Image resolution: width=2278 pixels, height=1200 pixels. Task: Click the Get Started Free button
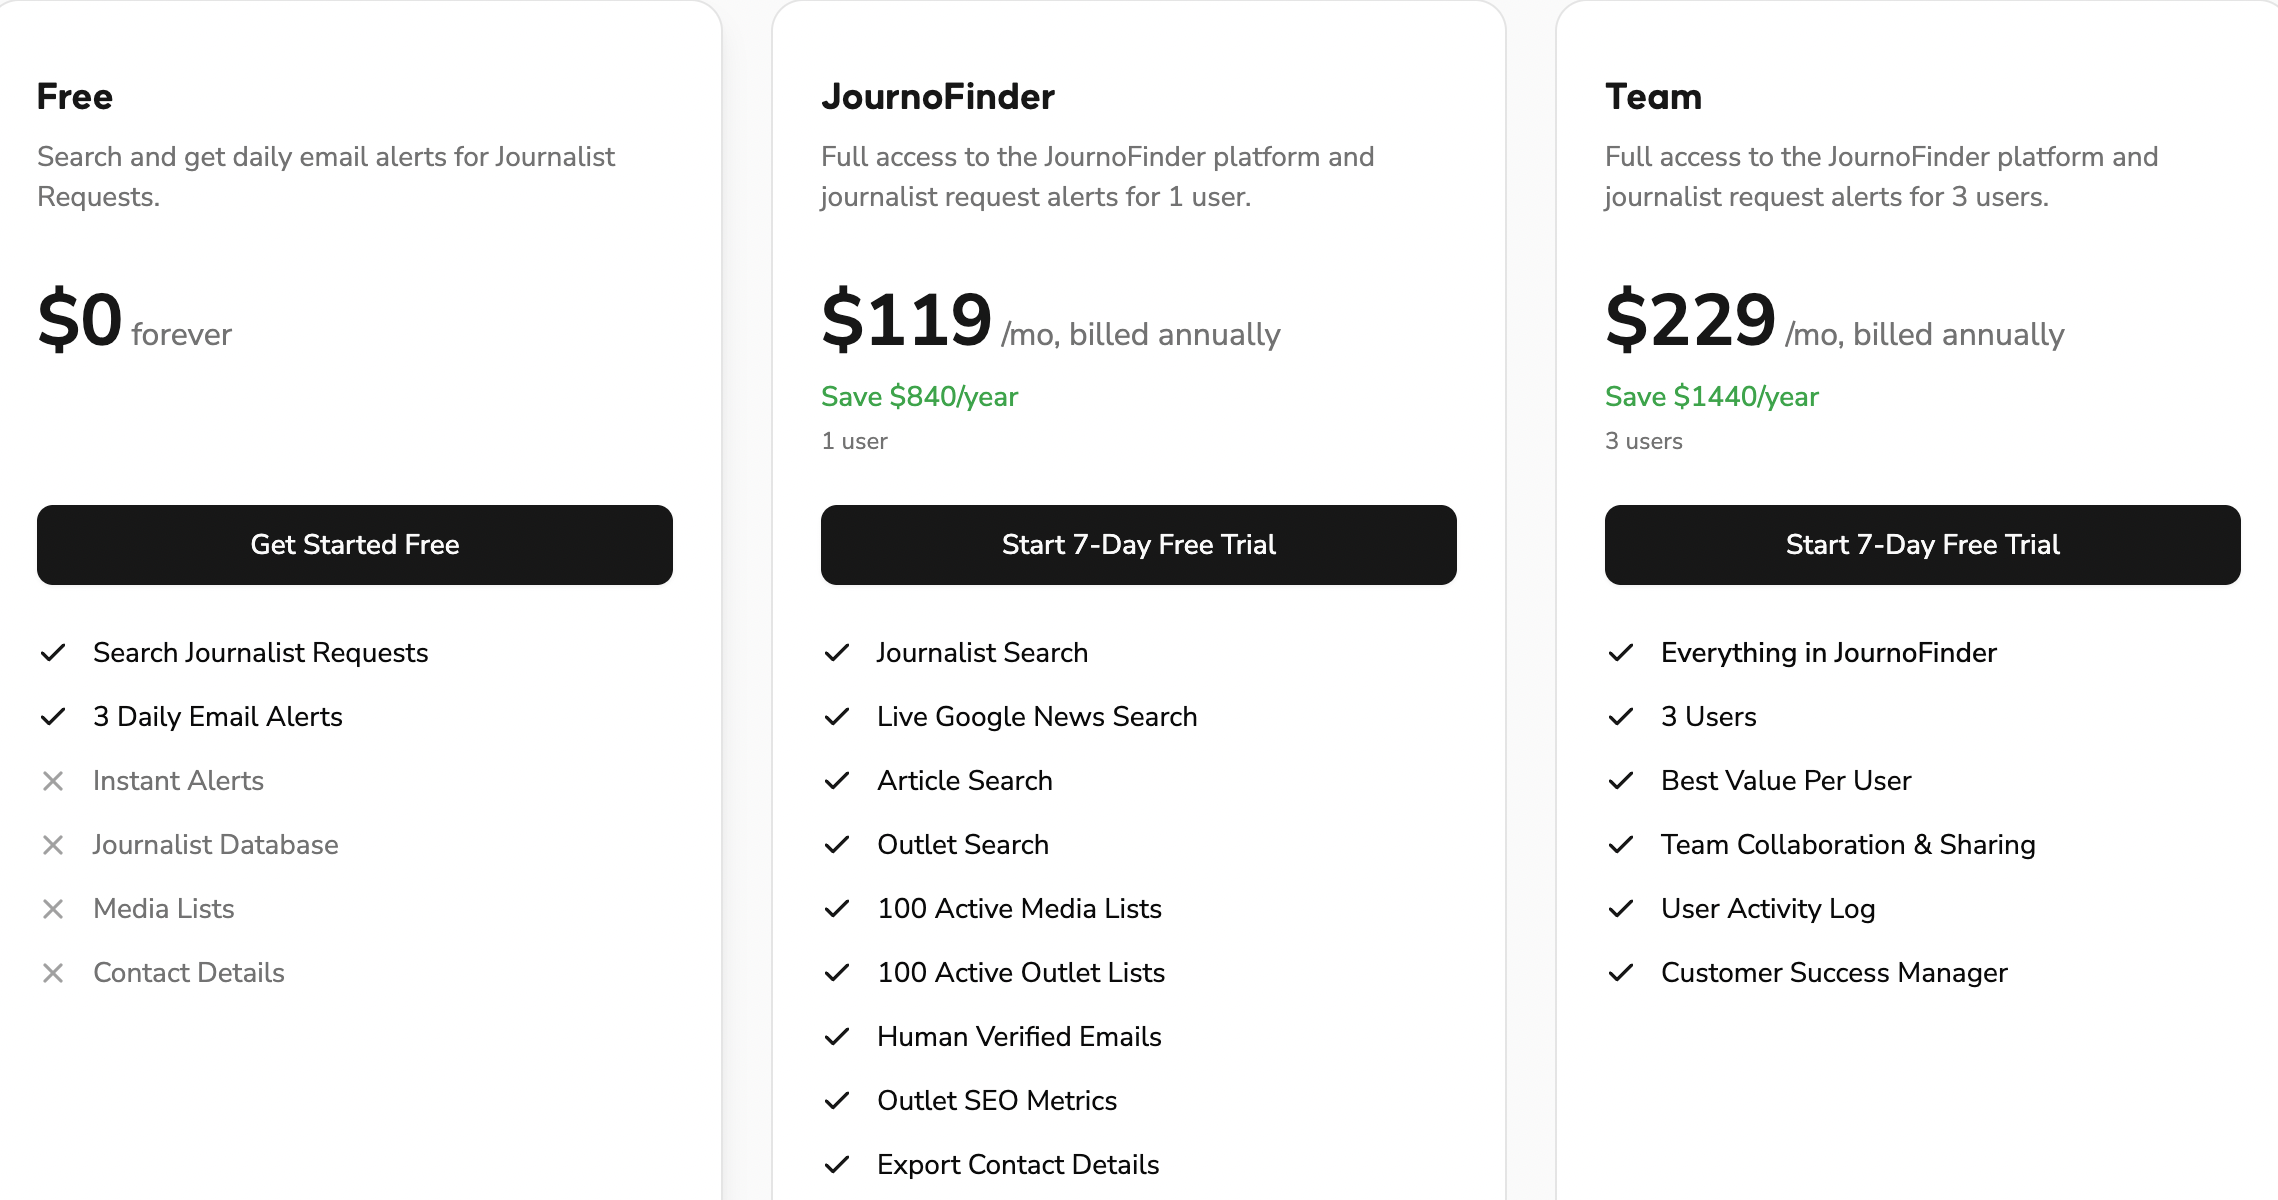pyautogui.click(x=355, y=545)
